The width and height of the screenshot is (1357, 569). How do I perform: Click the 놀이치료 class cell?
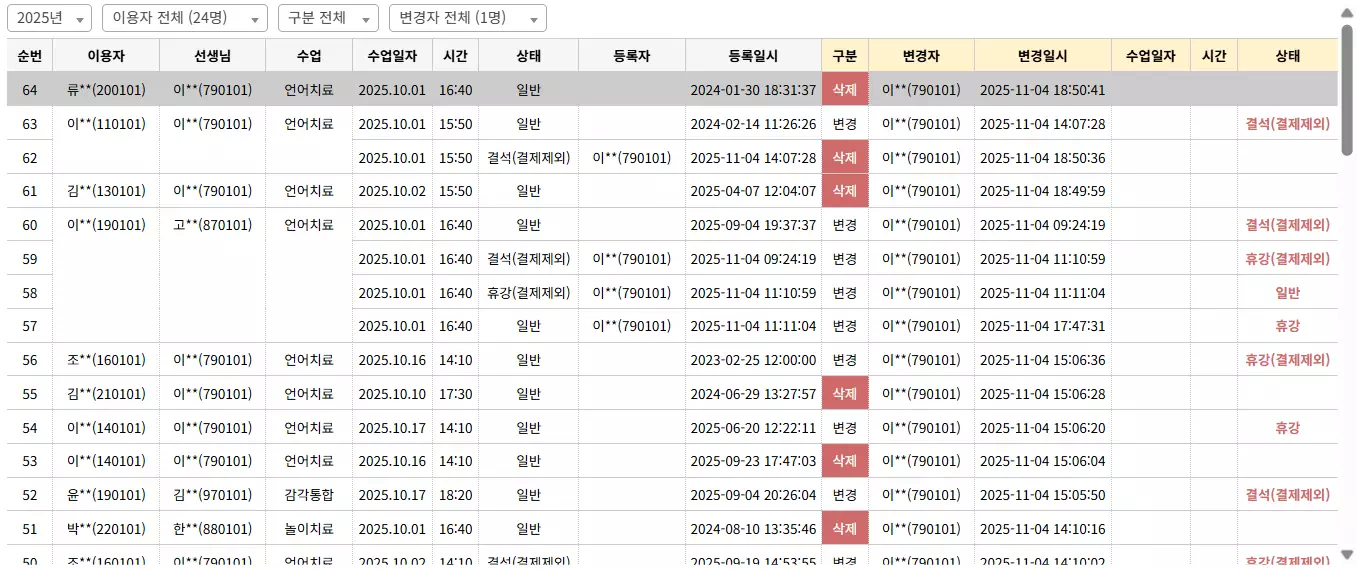(309, 529)
